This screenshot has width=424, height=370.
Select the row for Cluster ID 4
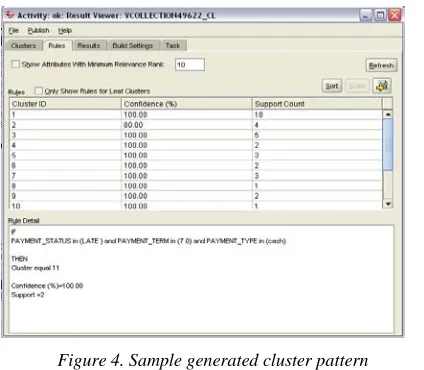196,145
